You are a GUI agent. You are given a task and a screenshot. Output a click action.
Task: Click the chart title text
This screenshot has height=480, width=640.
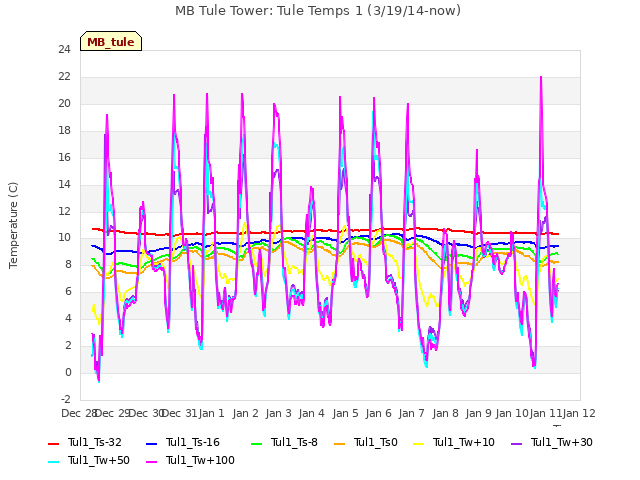tap(318, 11)
